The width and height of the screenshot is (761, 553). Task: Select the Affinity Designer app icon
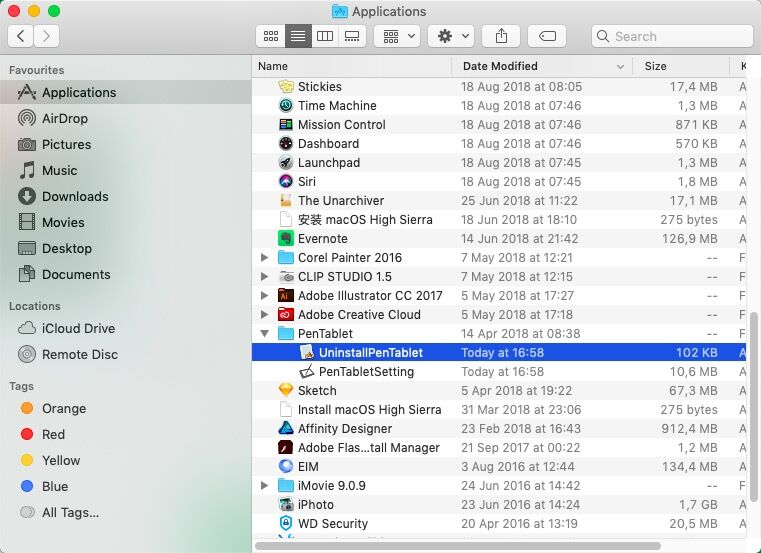pyautogui.click(x=286, y=428)
